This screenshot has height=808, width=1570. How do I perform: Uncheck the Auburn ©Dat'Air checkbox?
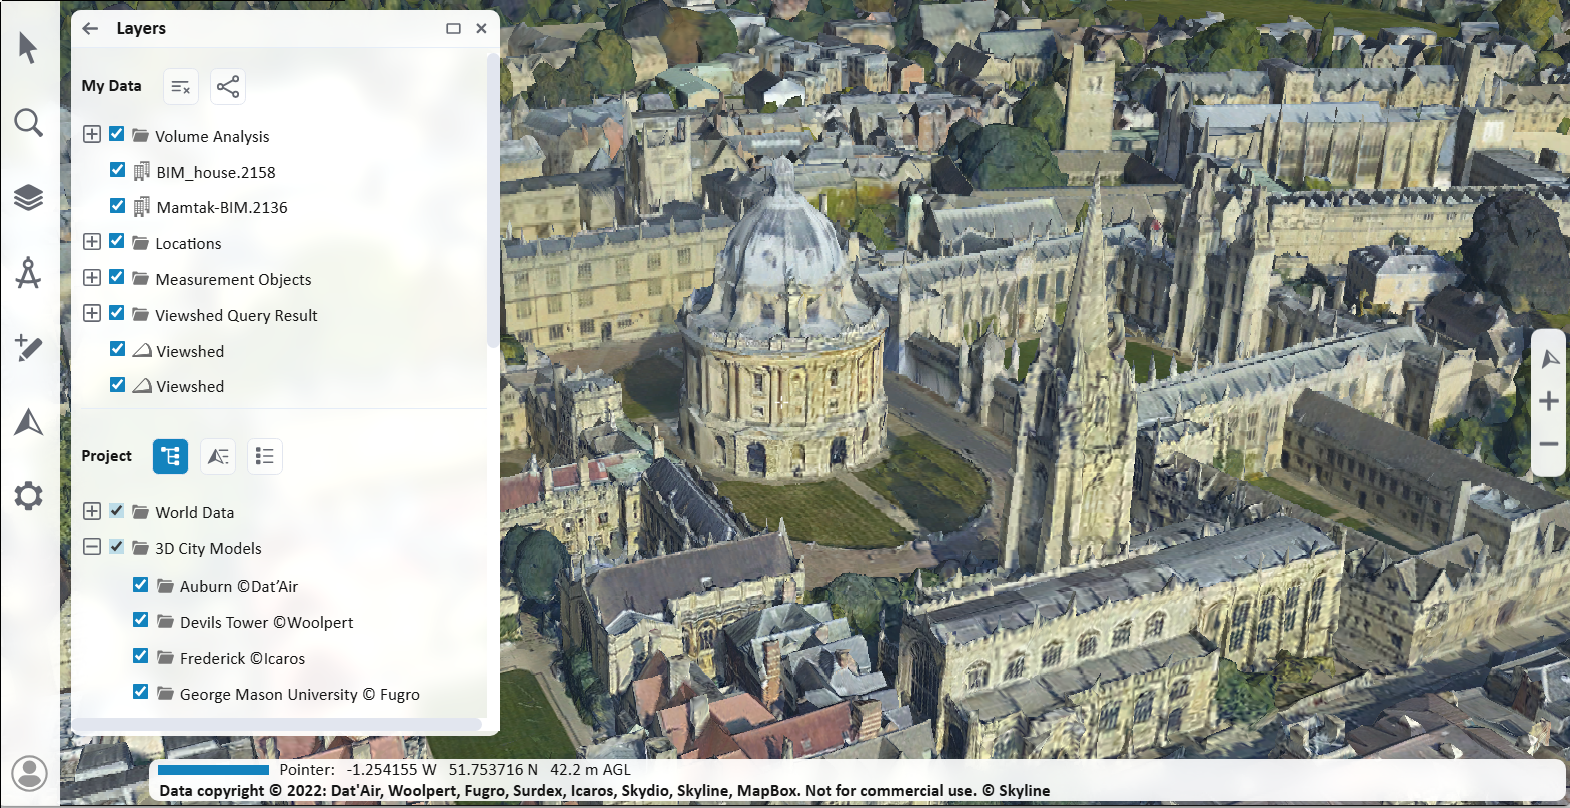pyautogui.click(x=141, y=584)
